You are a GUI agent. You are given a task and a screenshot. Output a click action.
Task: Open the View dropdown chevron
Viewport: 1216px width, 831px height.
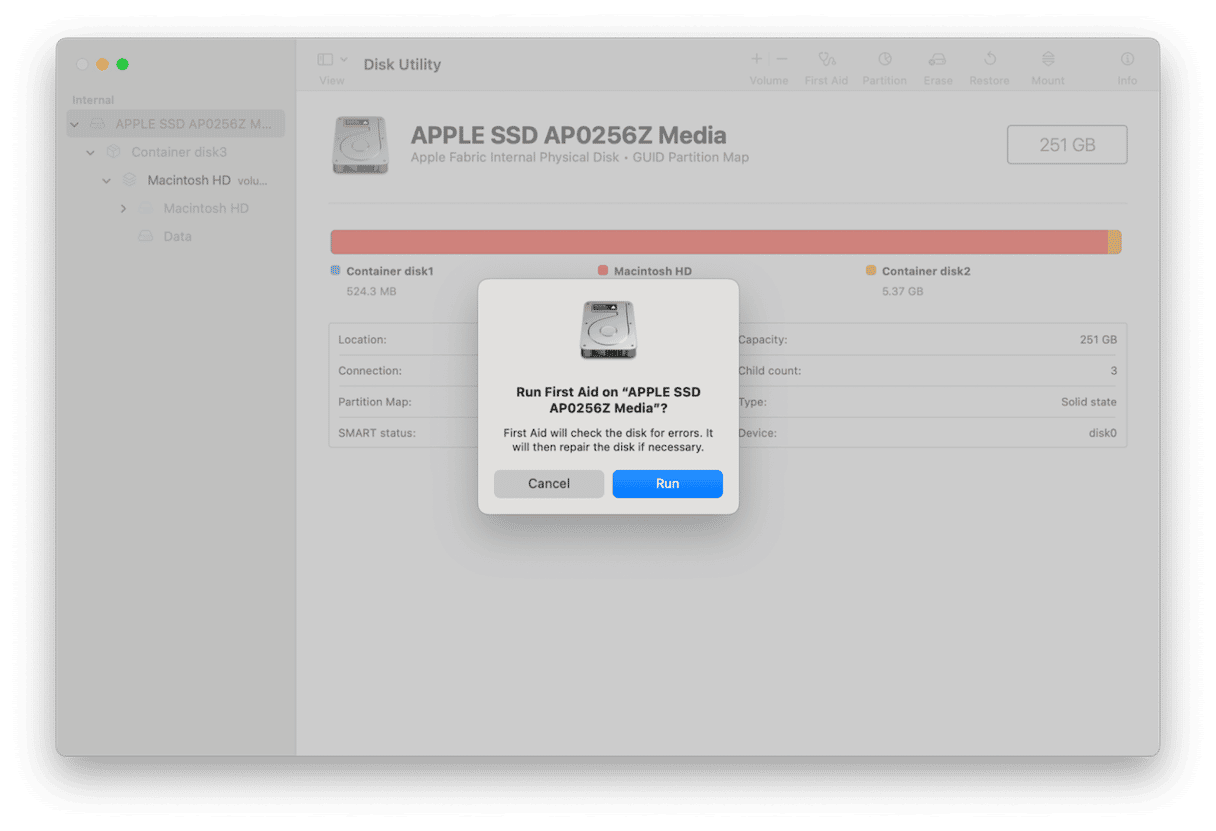344,60
